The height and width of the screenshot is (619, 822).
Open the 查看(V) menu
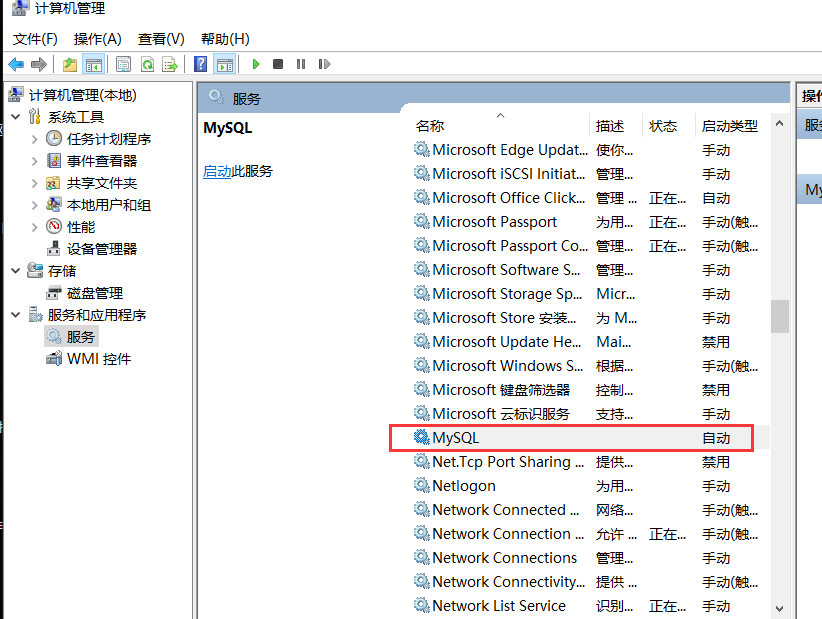click(161, 39)
